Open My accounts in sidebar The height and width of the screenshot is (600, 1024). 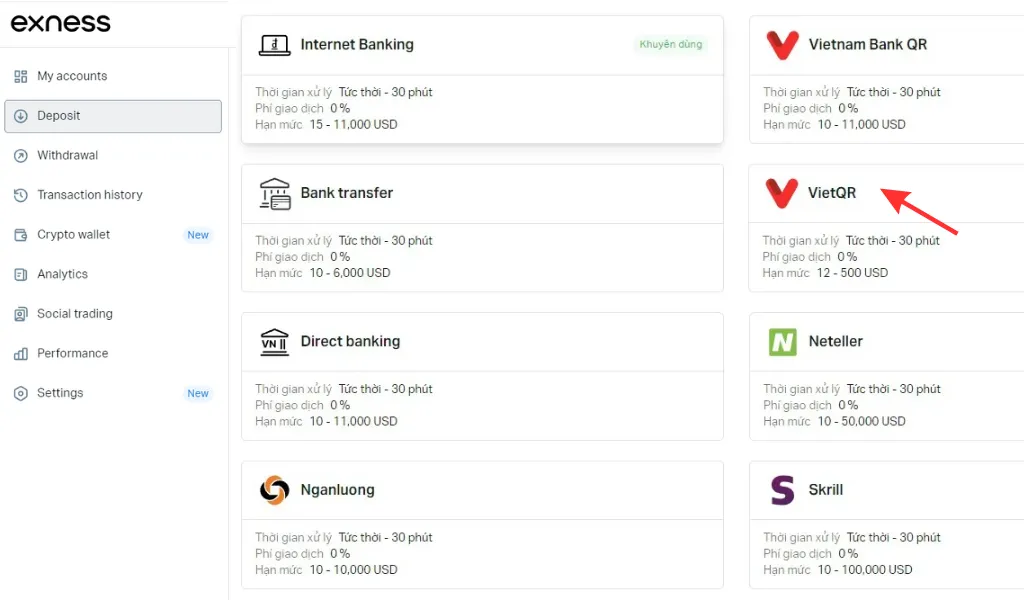click(72, 76)
